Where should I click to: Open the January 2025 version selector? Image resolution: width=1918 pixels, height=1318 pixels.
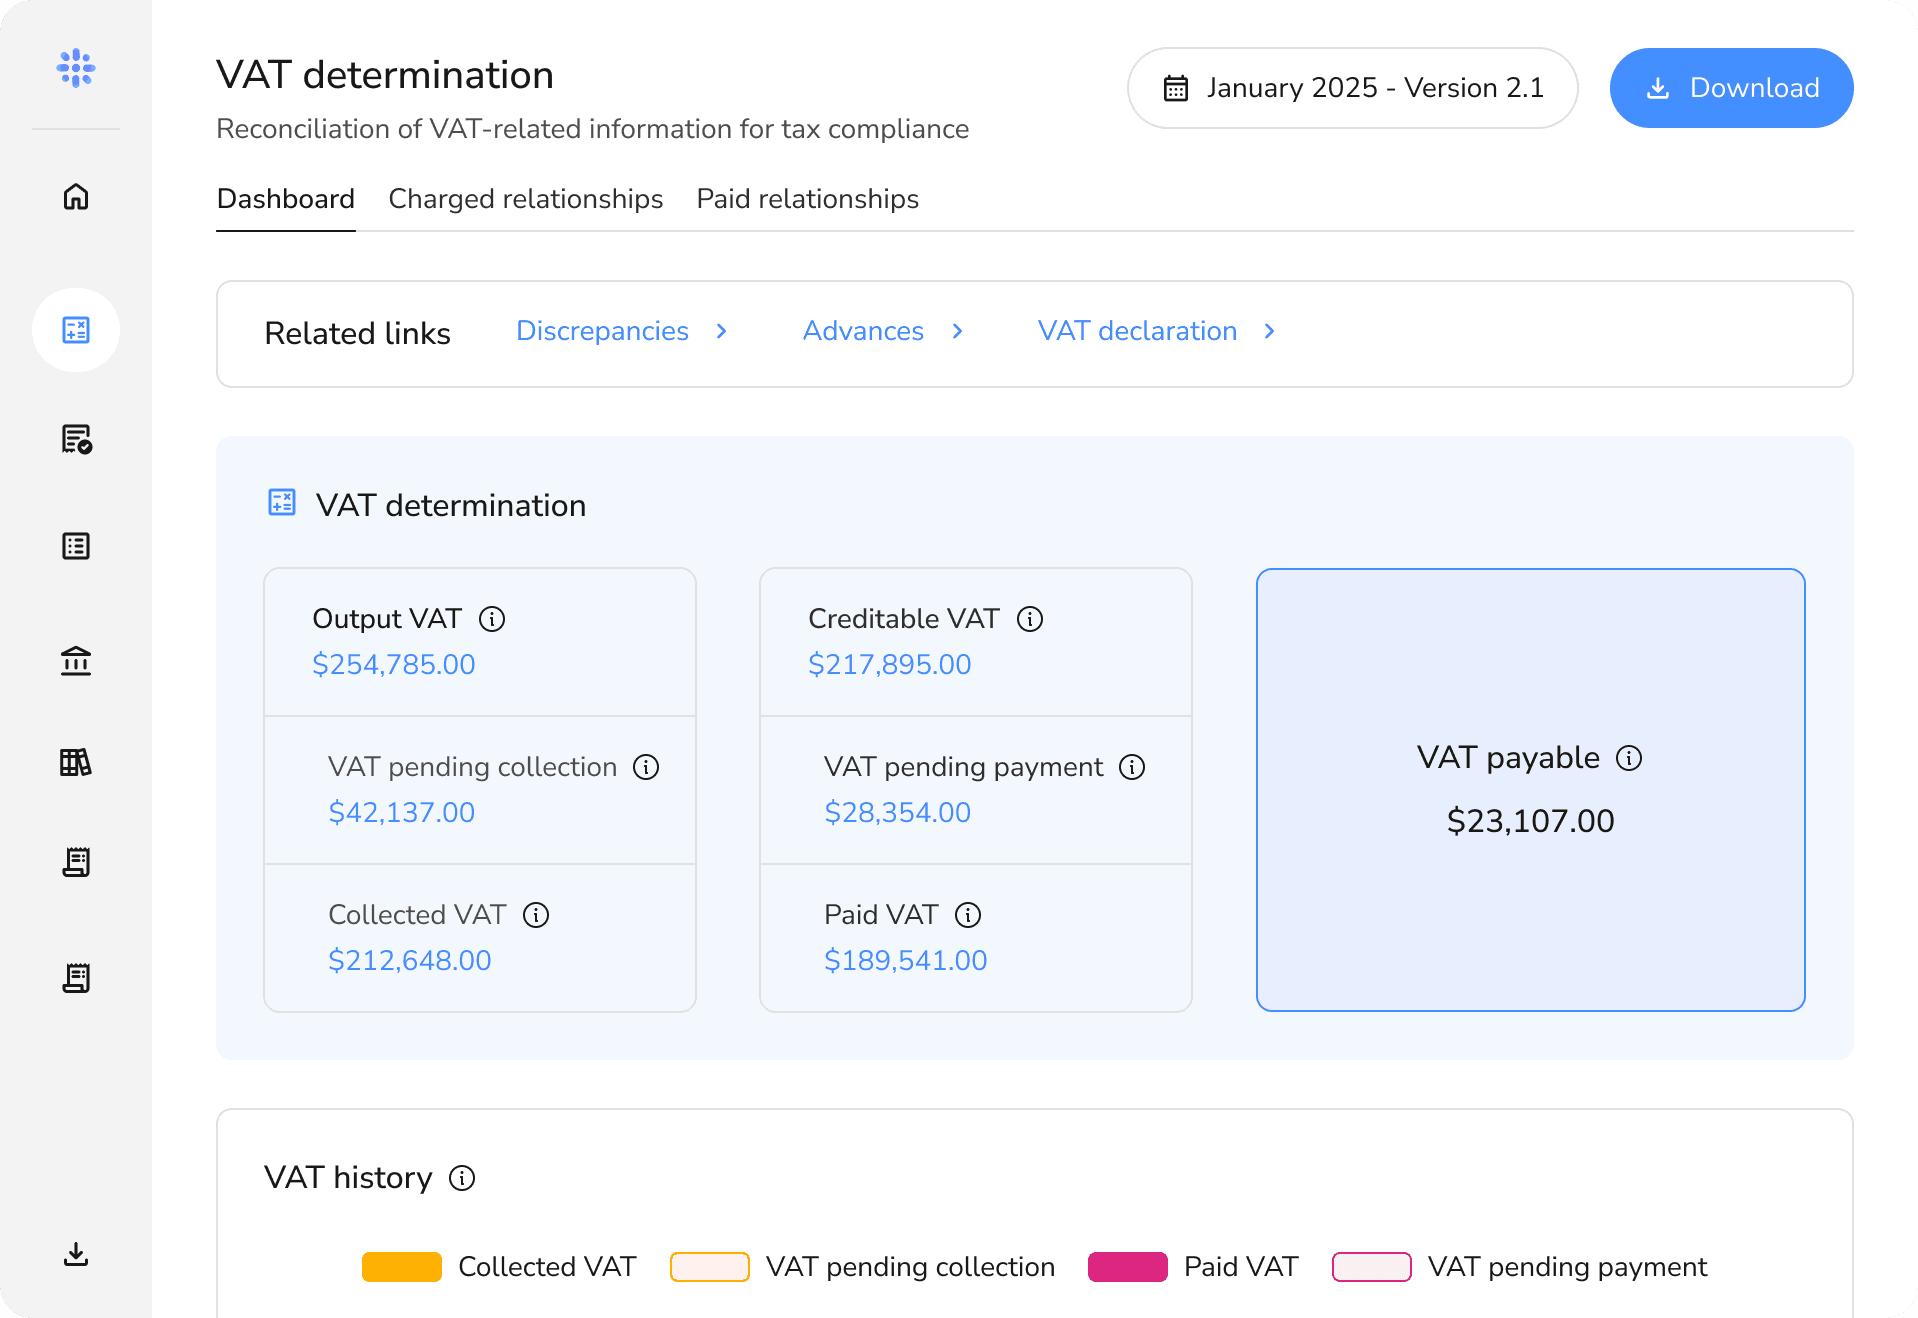pos(1352,88)
